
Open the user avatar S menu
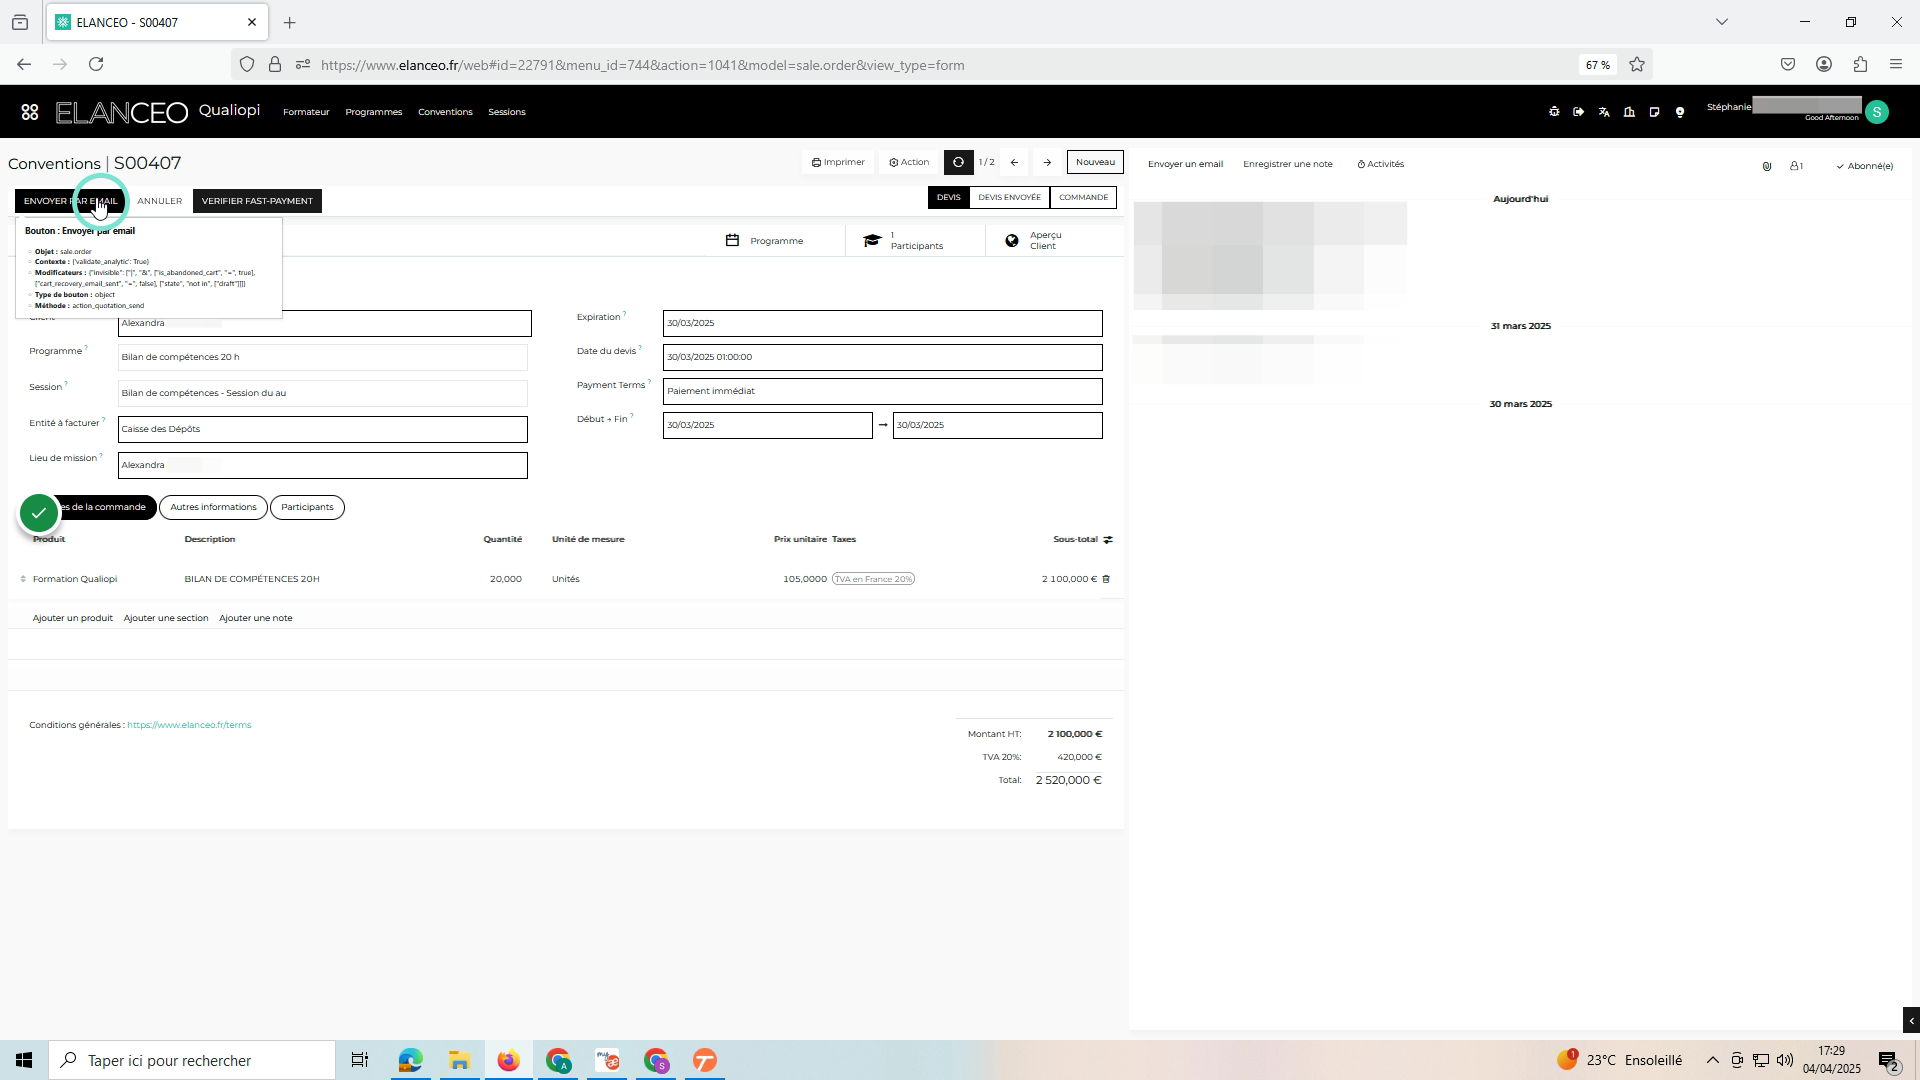pyautogui.click(x=1877, y=113)
